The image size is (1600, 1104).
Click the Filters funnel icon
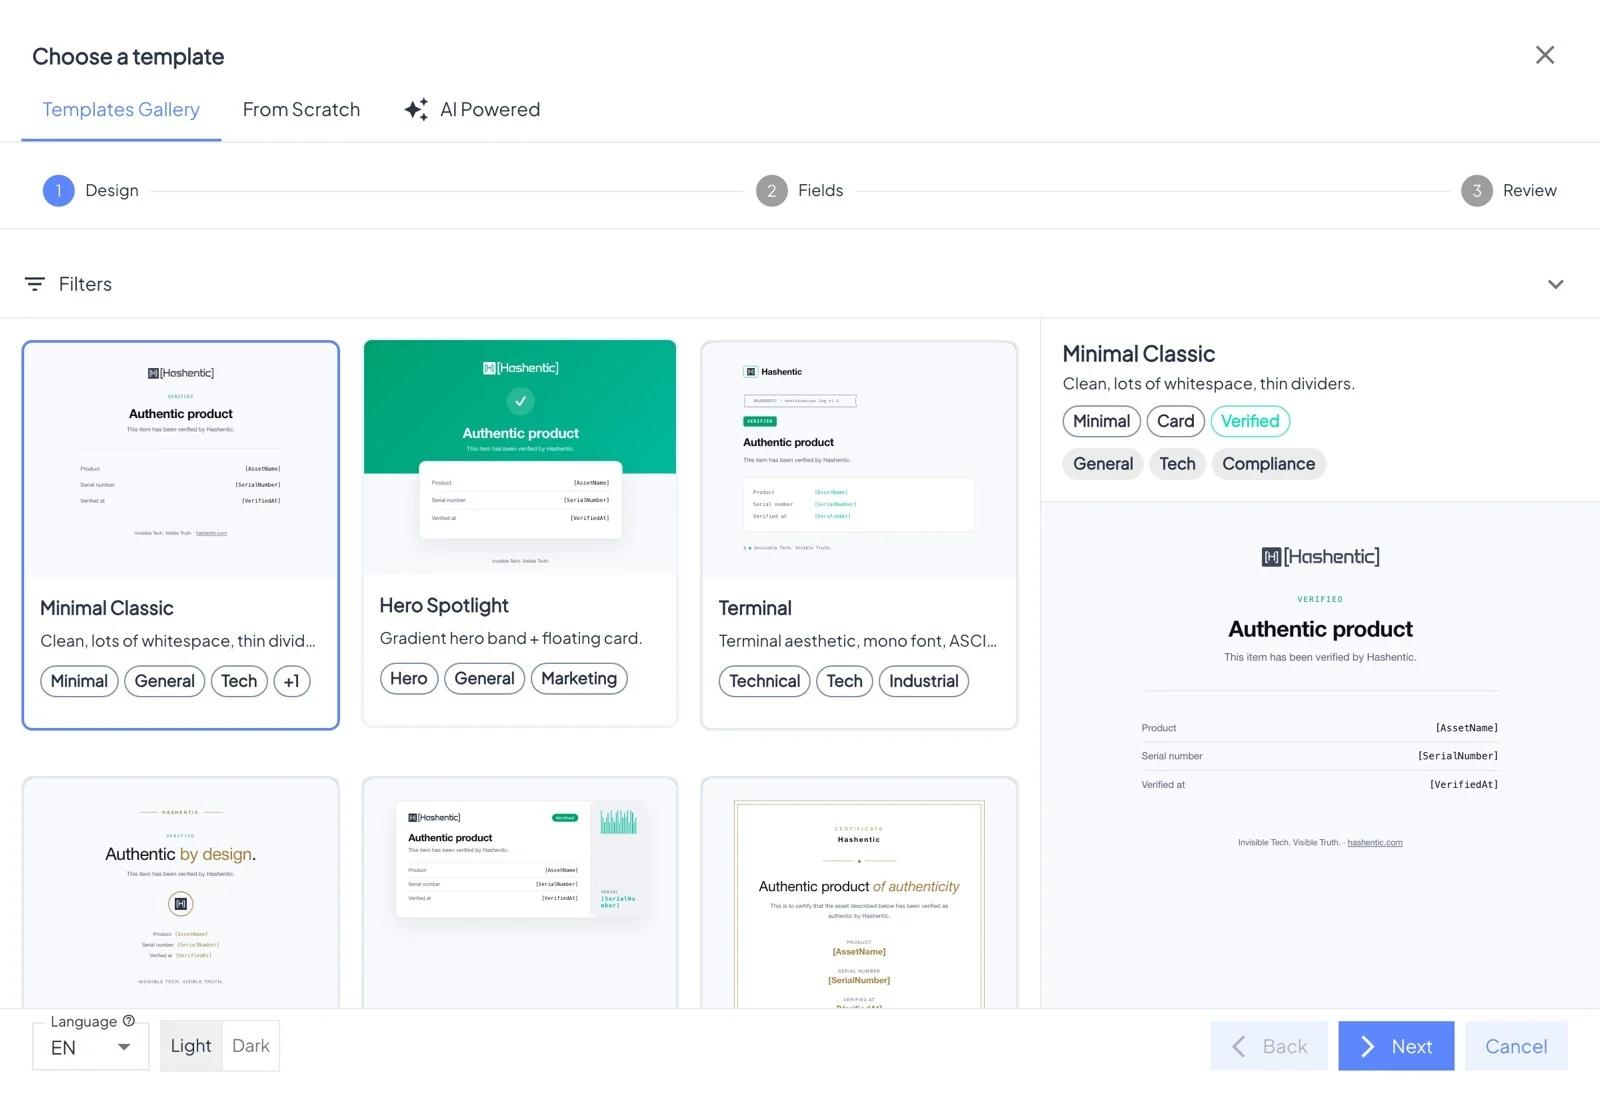tap(35, 284)
